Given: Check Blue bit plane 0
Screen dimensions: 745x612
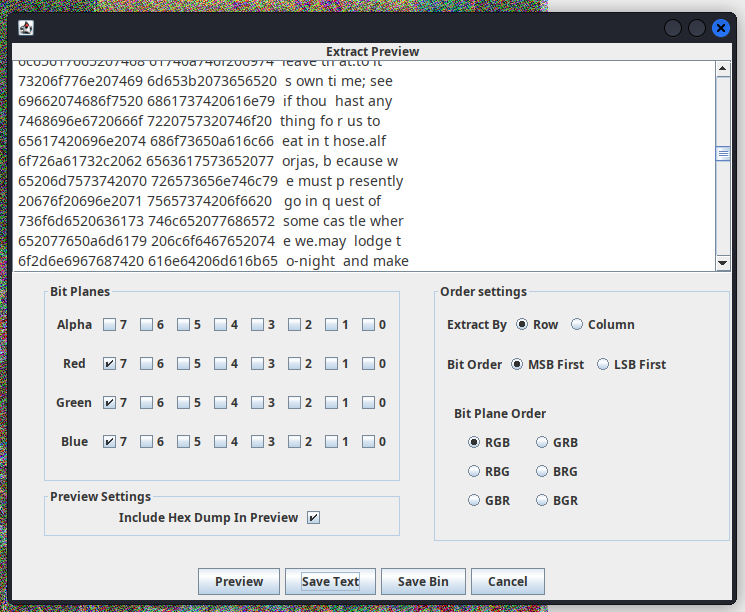Looking at the screenshot, I should (368, 442).
